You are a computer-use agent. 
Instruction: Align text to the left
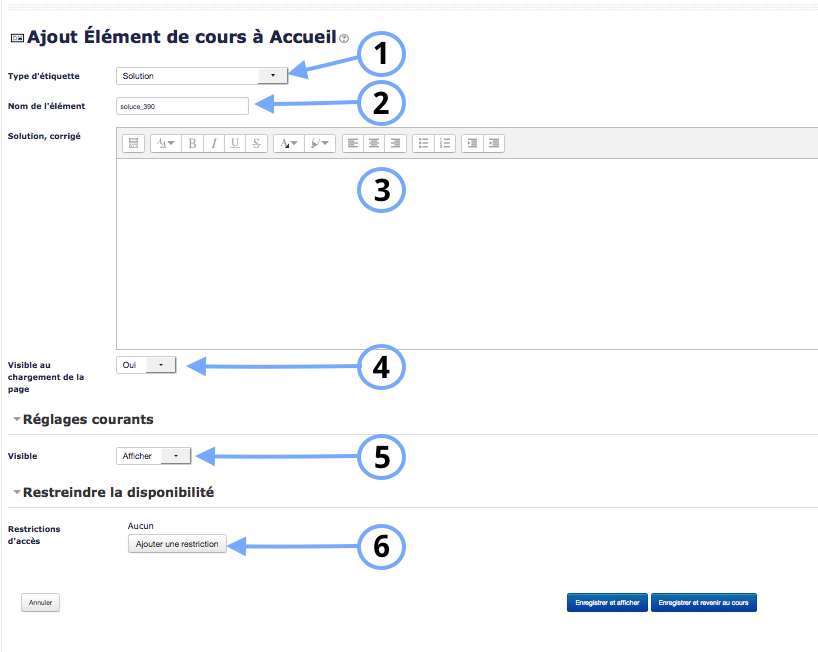click(x=353, y=144)
